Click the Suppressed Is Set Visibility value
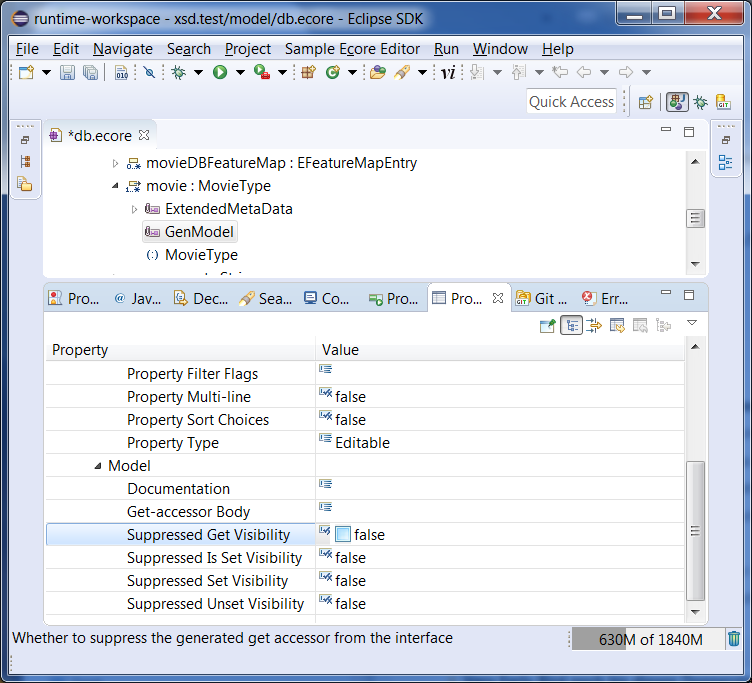Screen dimensions: 752x683 pyautogui.click(x=350, y=558)
